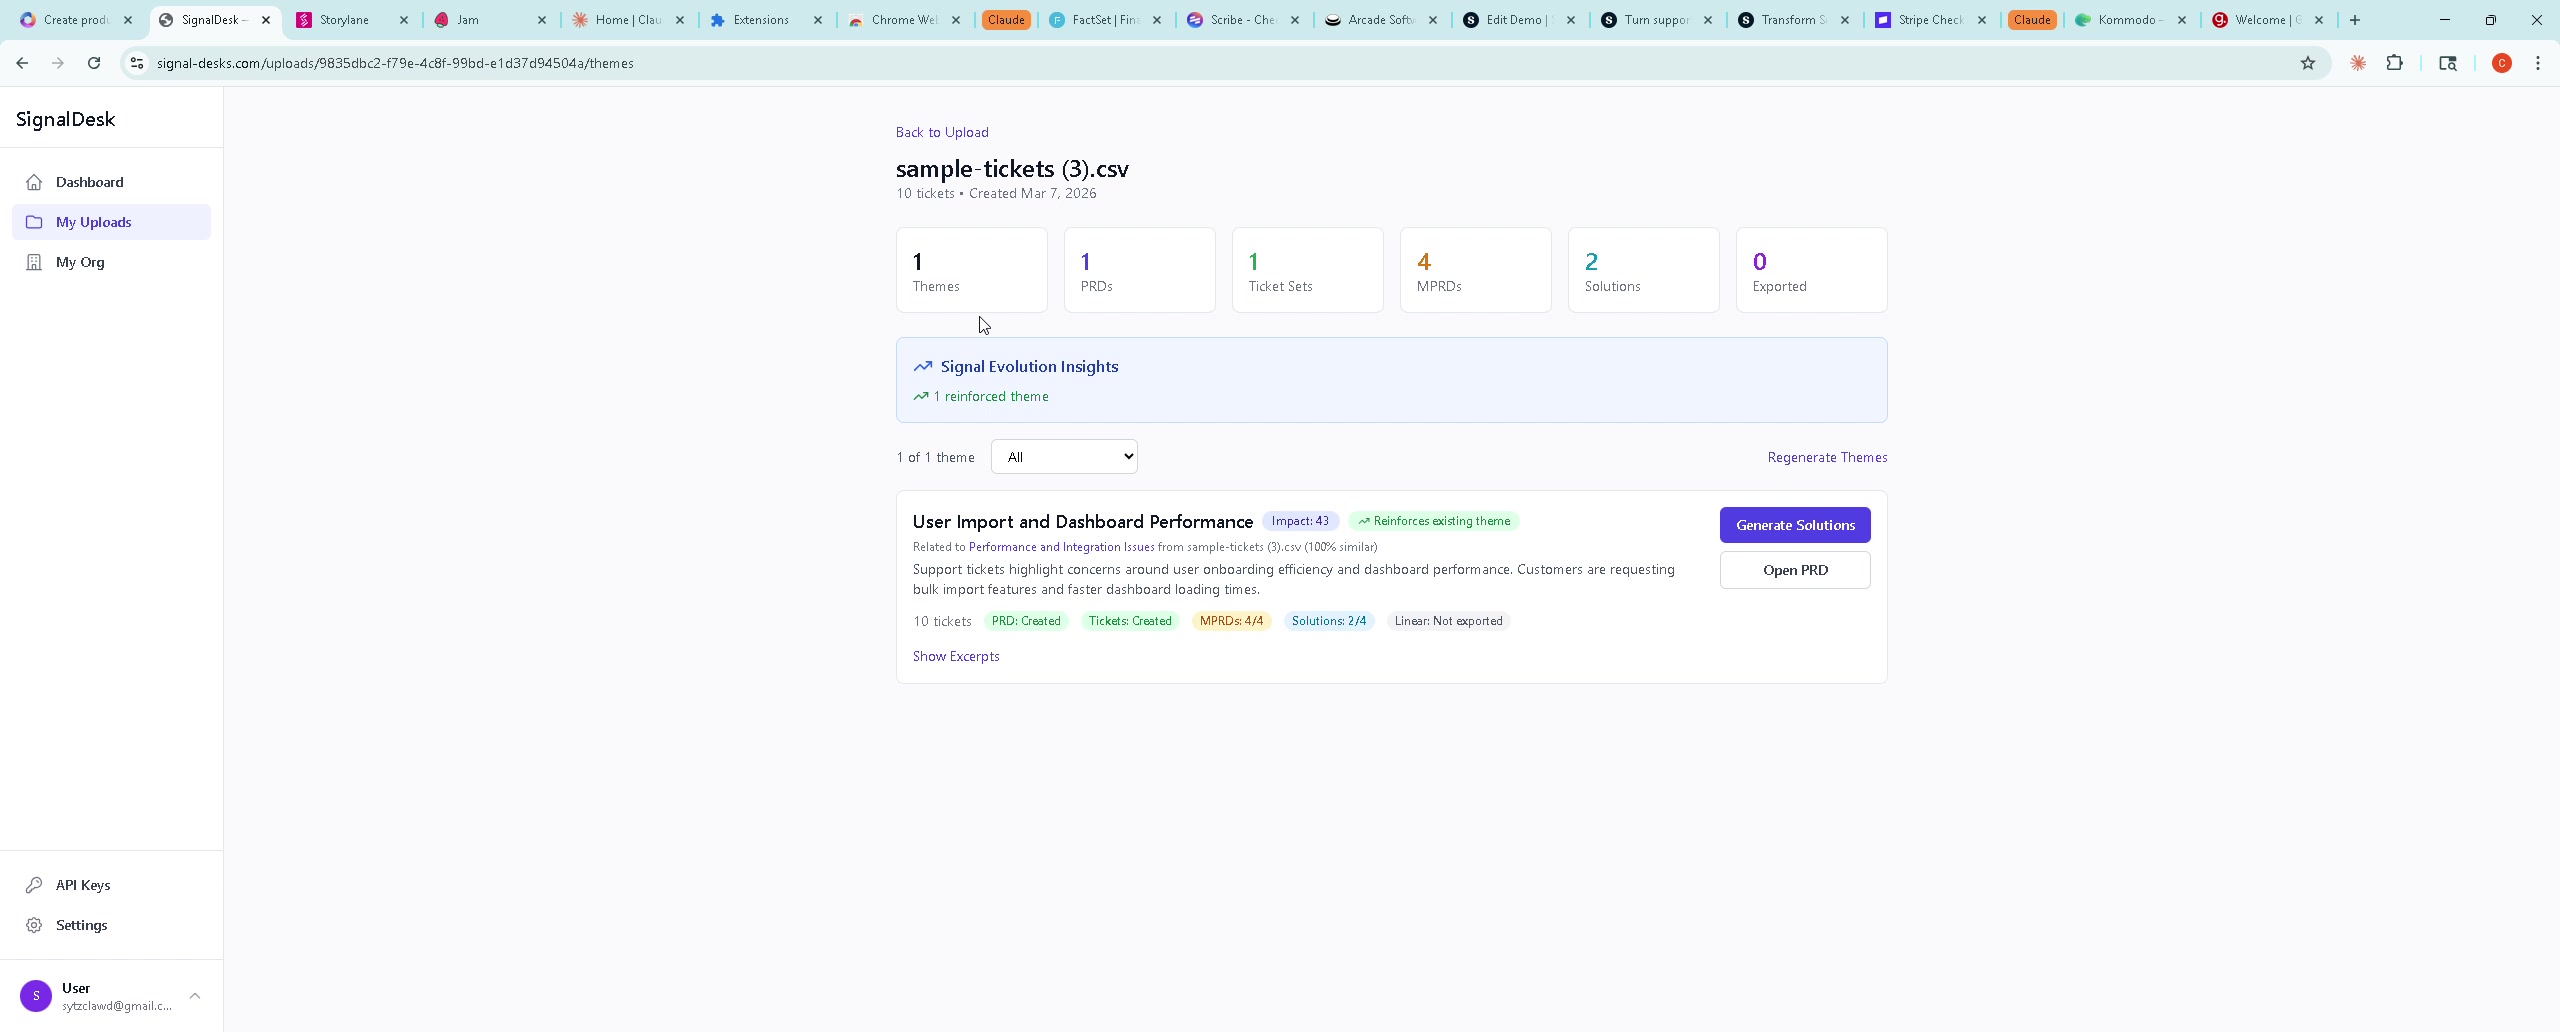Click the My Org building icon
The height and width of the screenshot is (1032, 2560).
tap(34, 262)
